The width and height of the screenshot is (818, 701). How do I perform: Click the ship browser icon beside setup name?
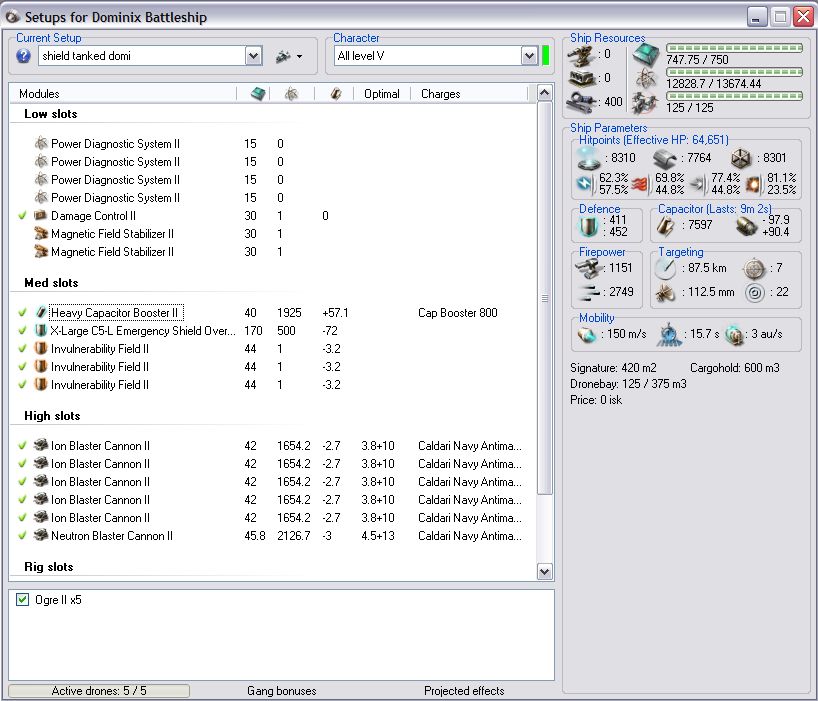coord(283,57)
